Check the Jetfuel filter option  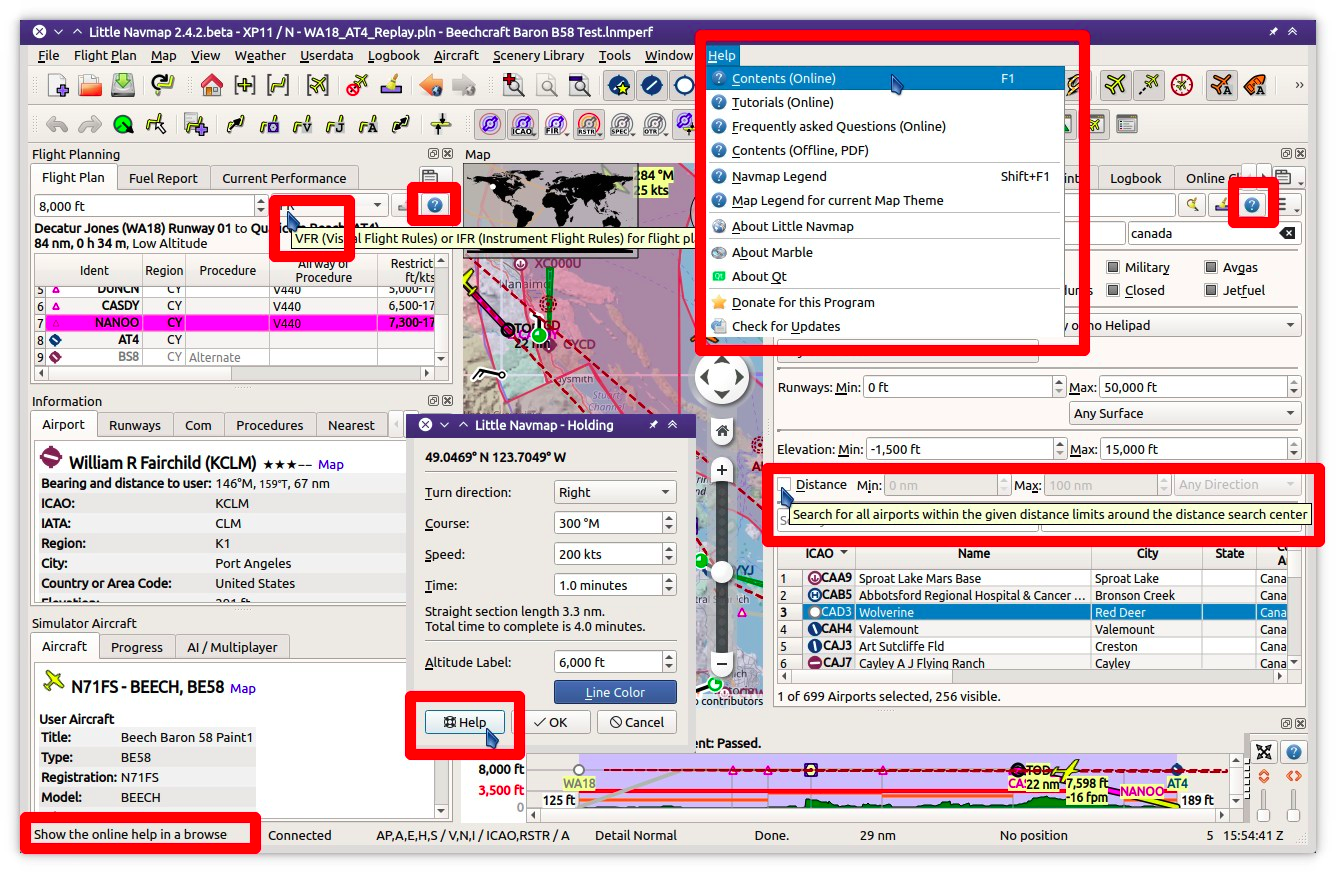point(1211,290)
